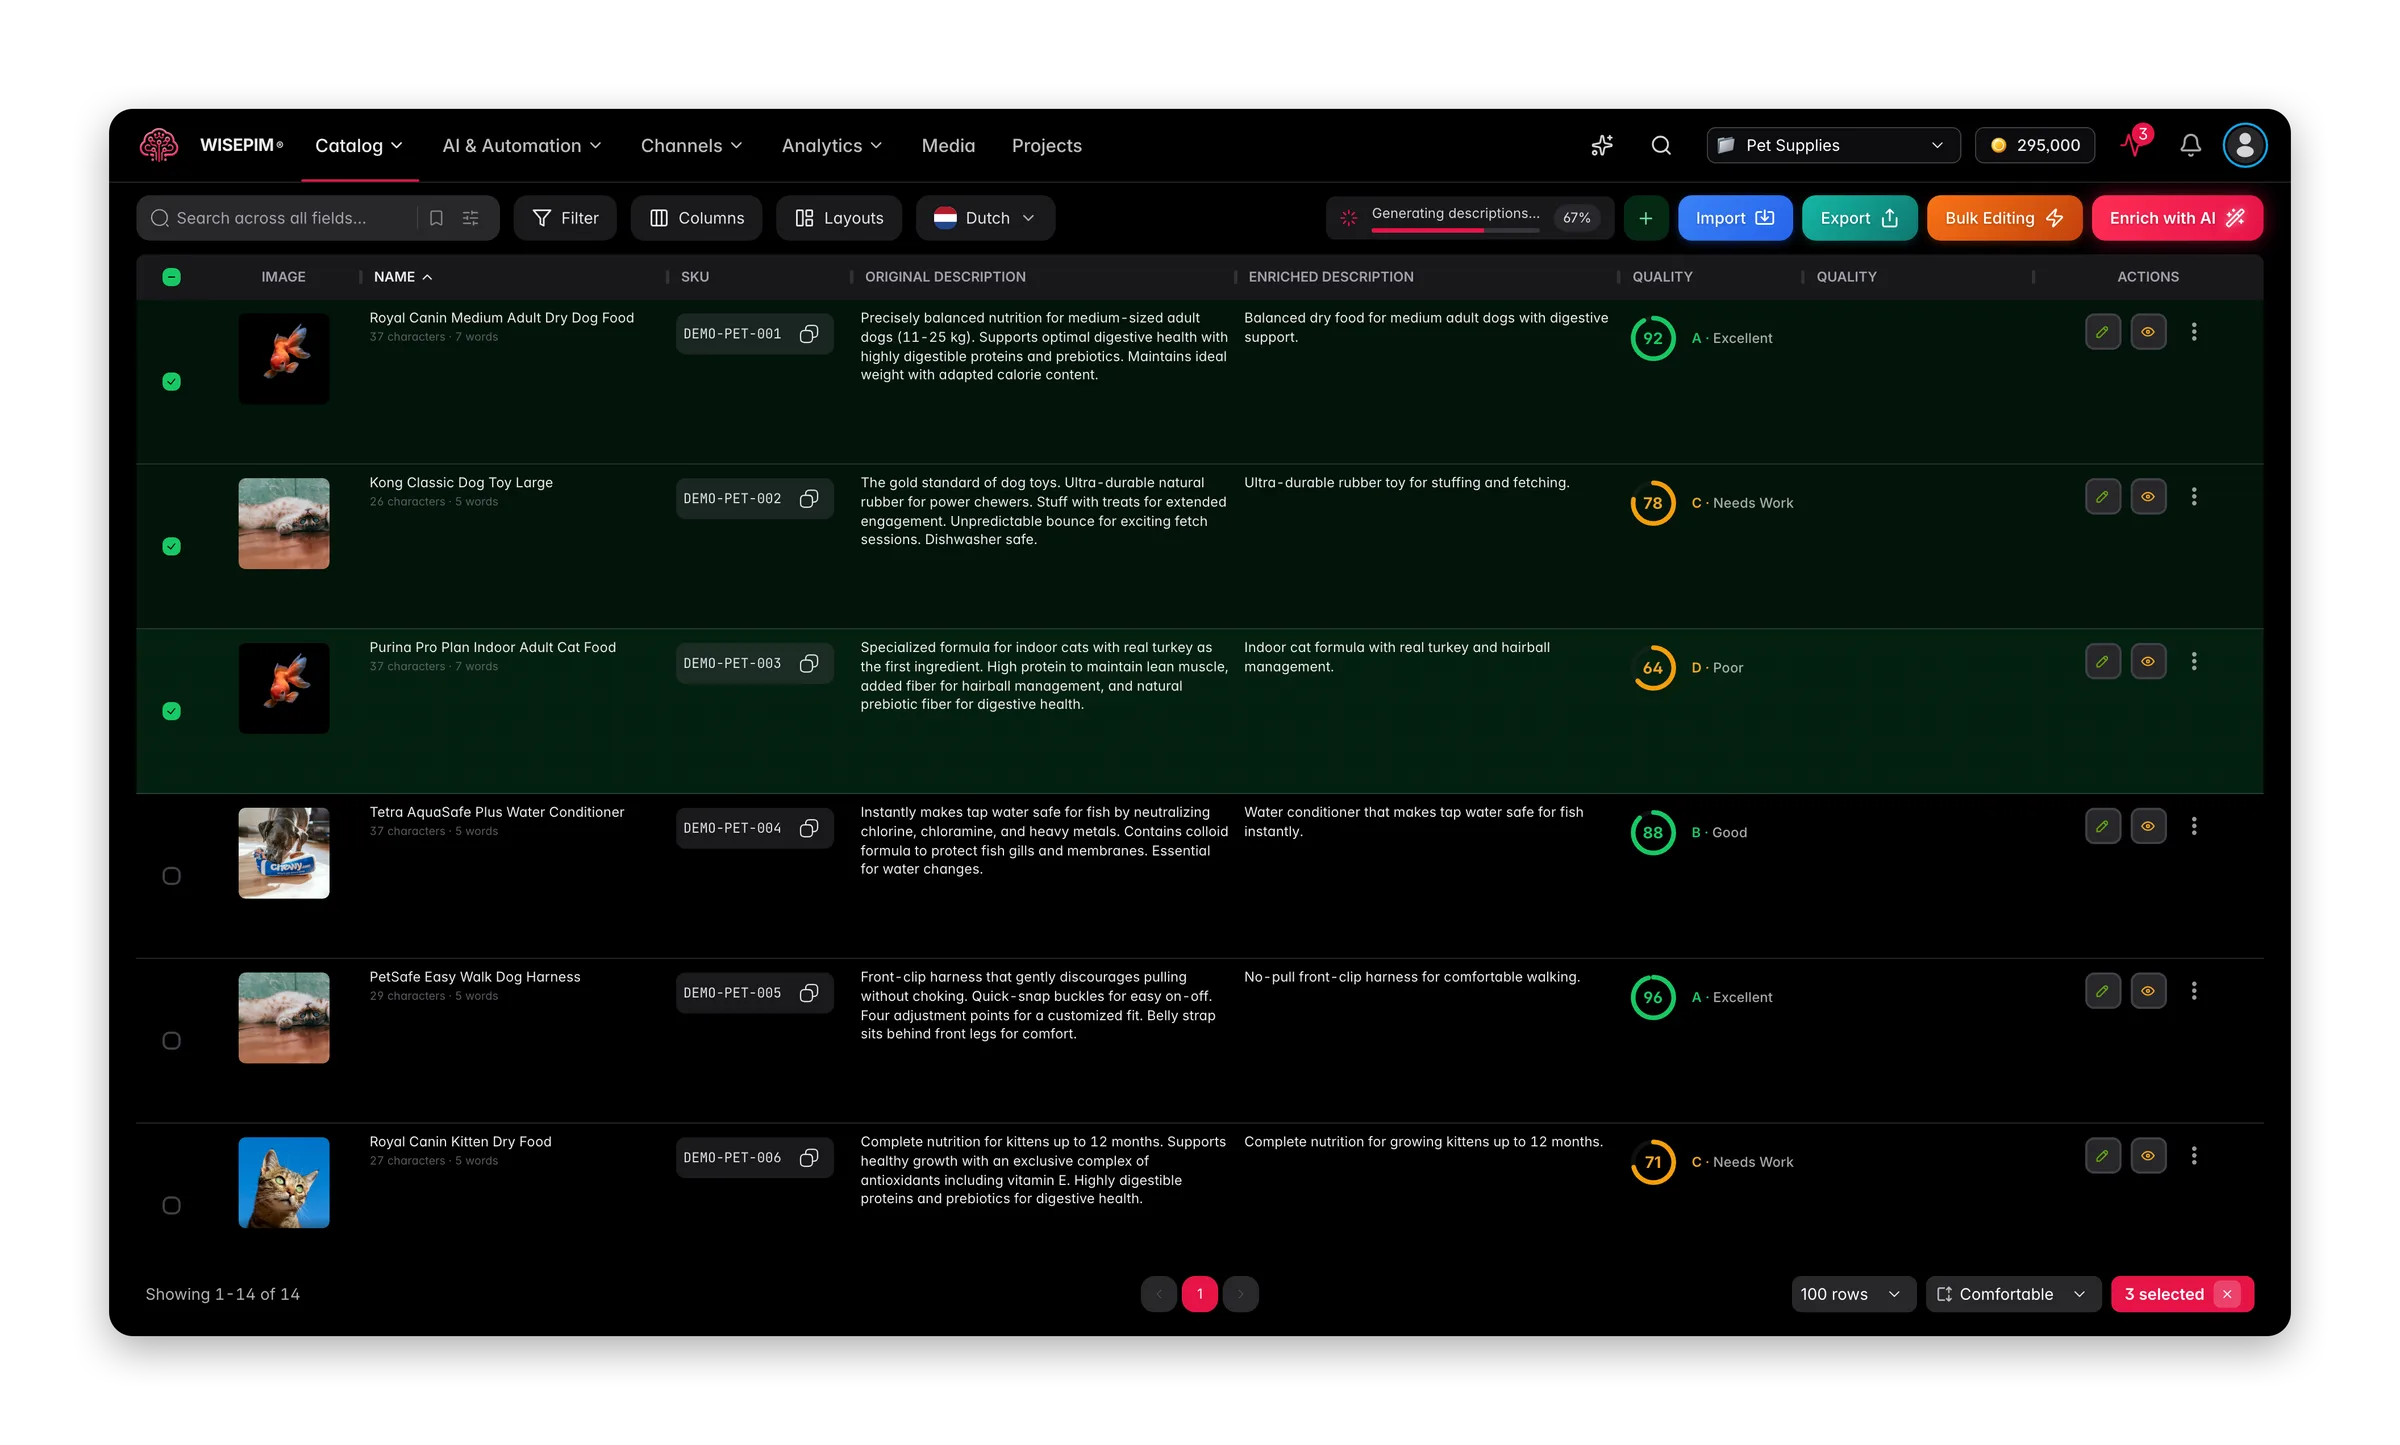Preview Kong Classic Dog Toy via eye icon

[2148, 497]
